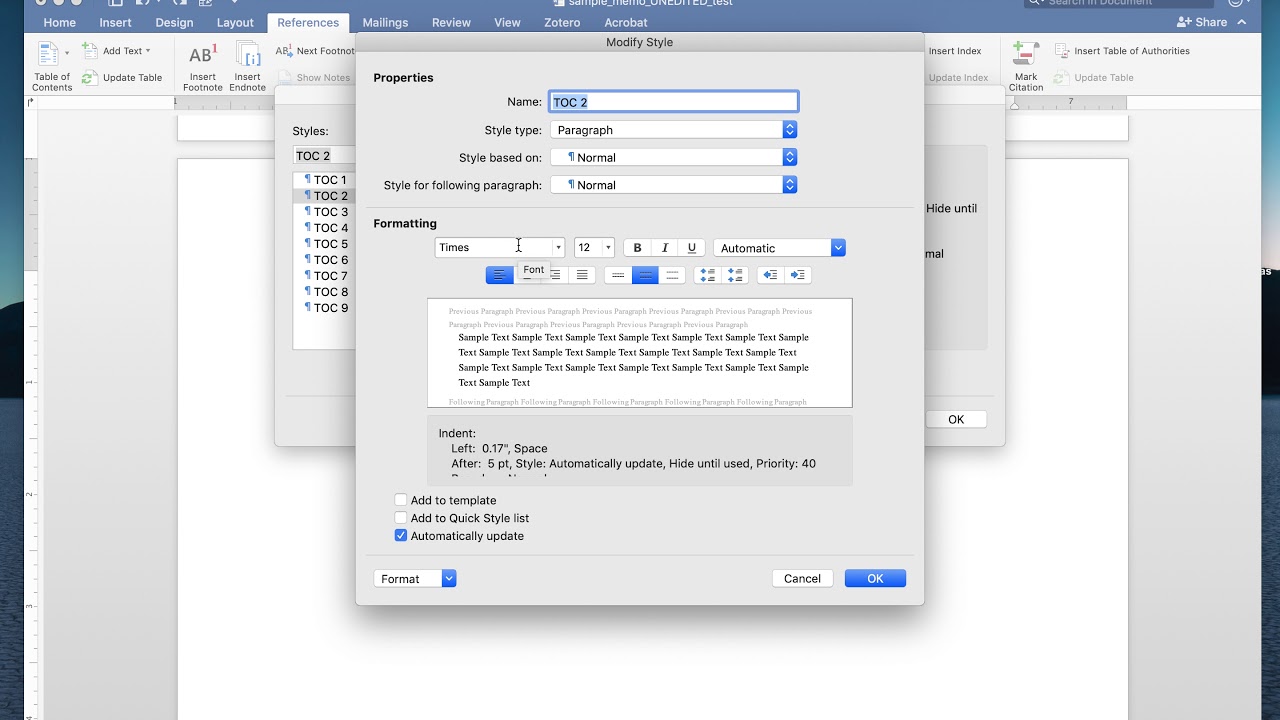Viewport: 1280px width, 720px height.
Task: Decrease indent in Modify Style dialog
Action: click(x=770, y=275)
